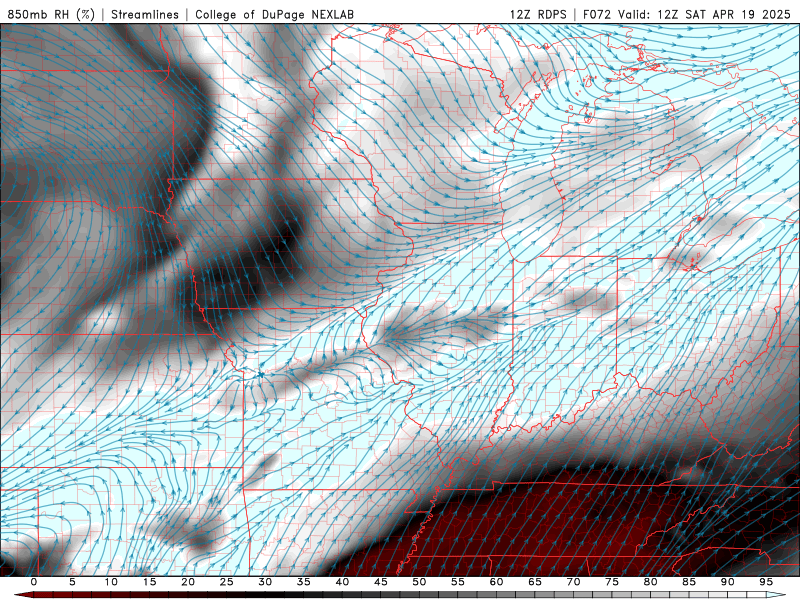Screen dimensions: 800x600
Task: Click the '850mb RH (%)' title text
Action: (x=51, y=14)
